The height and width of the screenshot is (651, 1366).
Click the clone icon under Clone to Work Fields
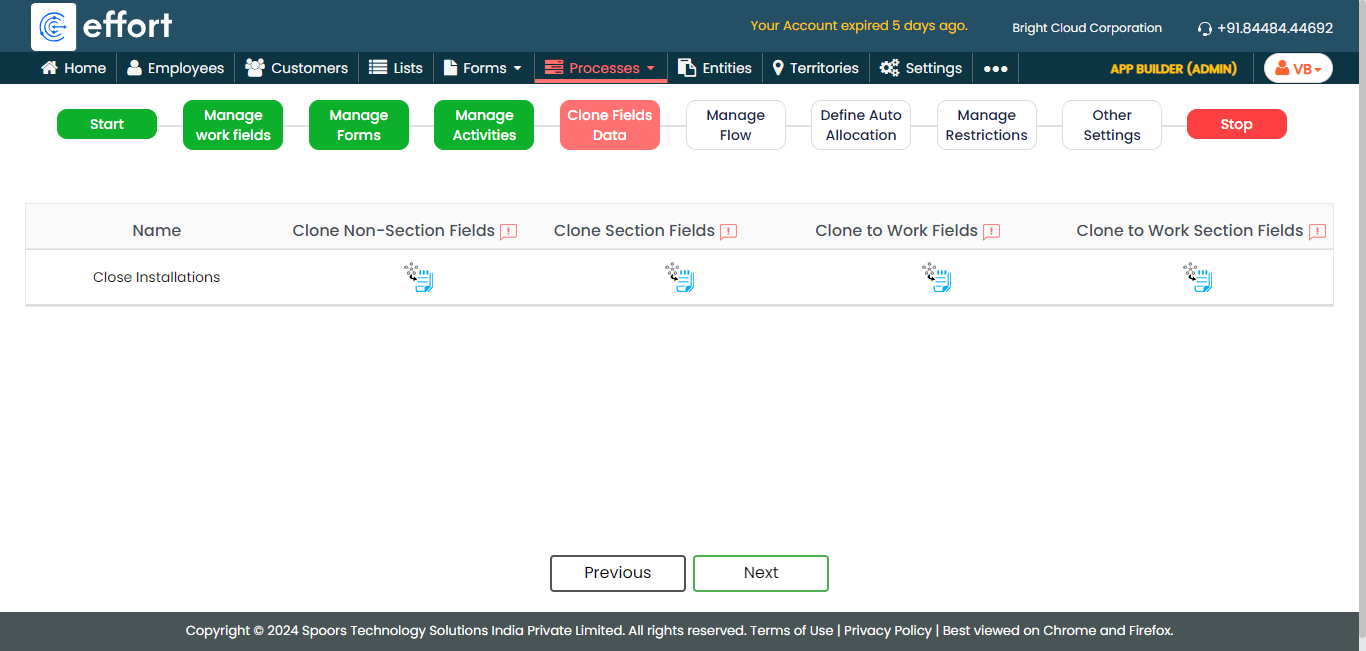click(937, 278)
